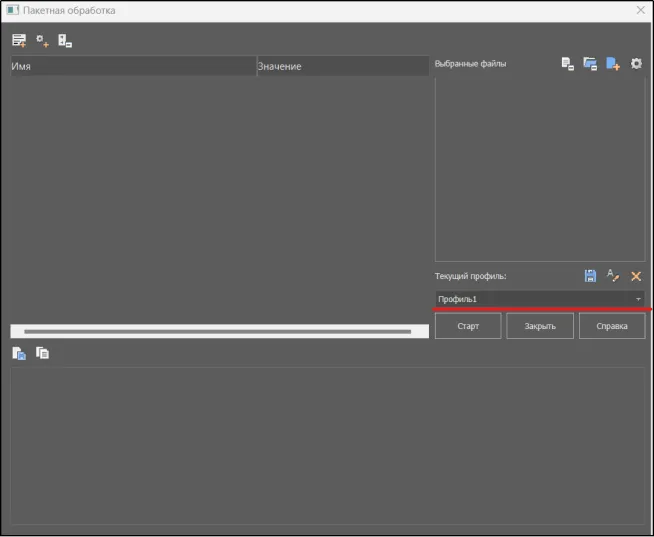
Task: Click the add parameter icon with small gear
Action: [x=42, y=41]
